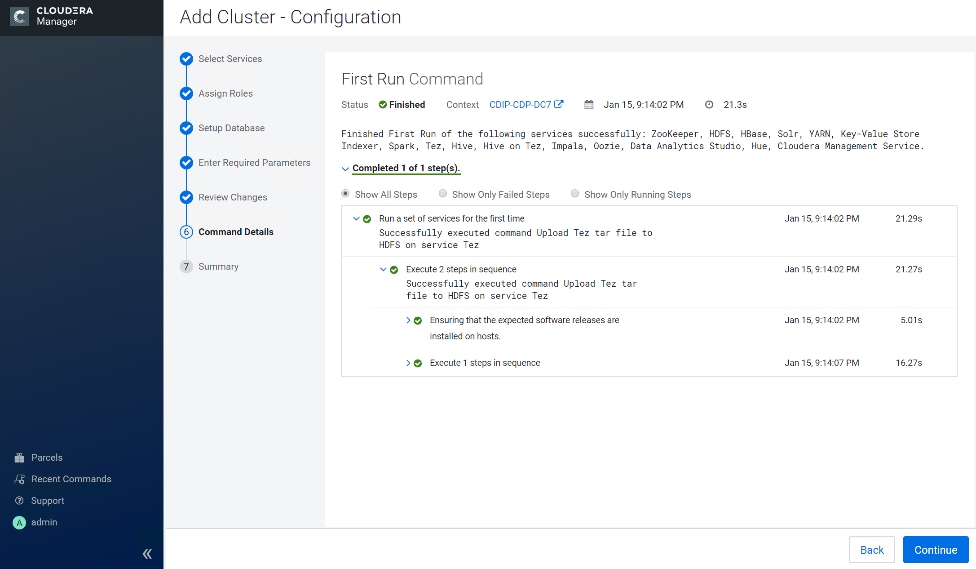Open Parcels page link
Screen dimensions: 976x569
(x=47, y=458)
